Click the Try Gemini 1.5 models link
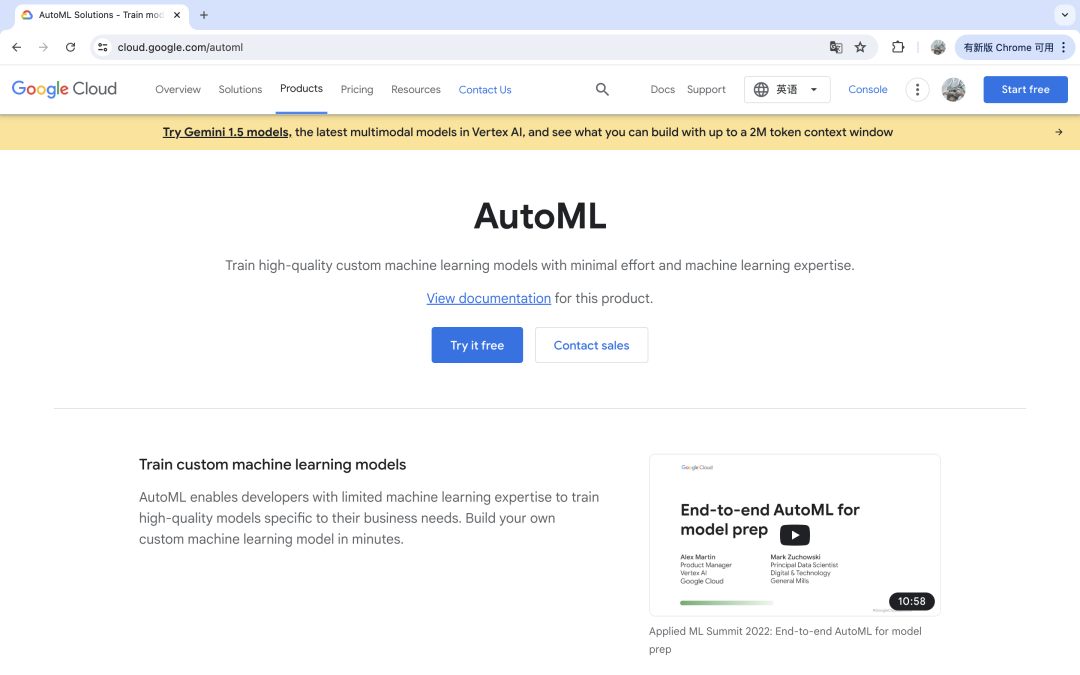Viewport: 1080px width, 675px height. (227, 132)
